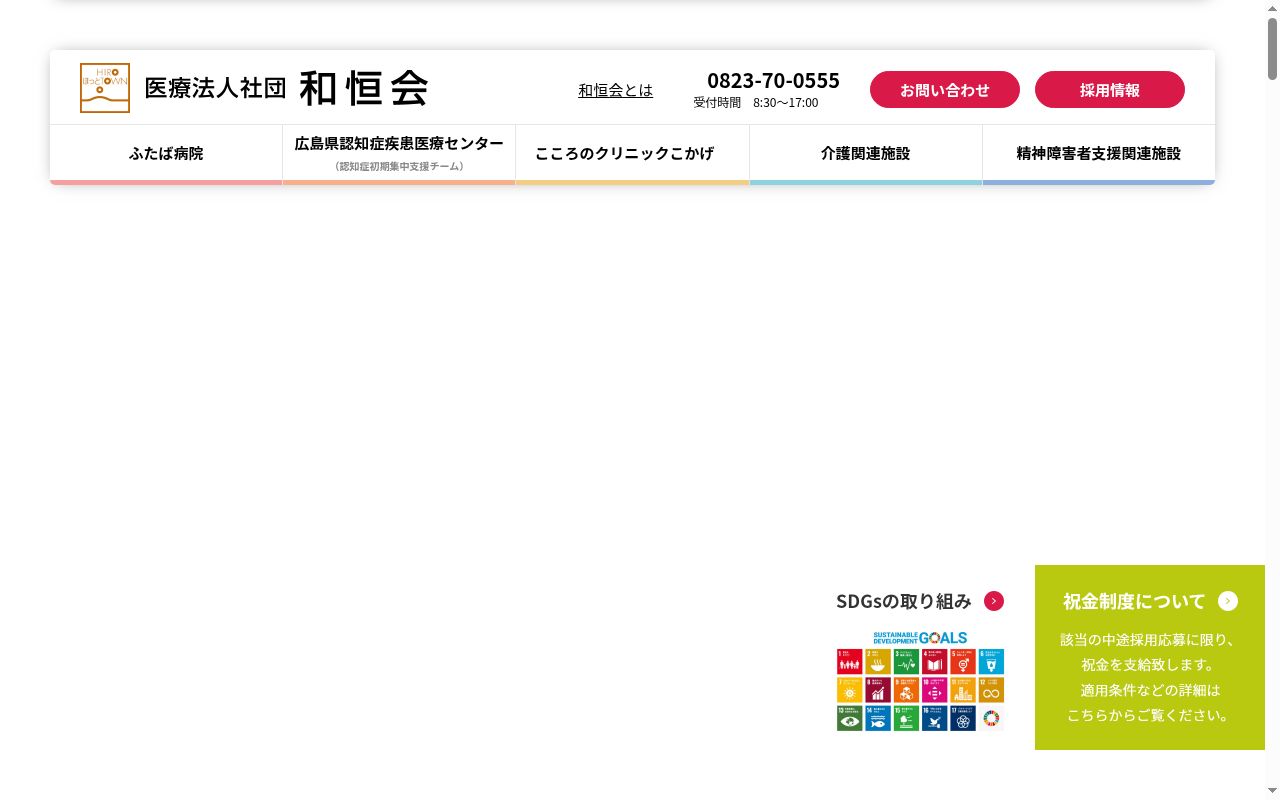
Task: Click phone number 0823-70-0555
Action: [773, 80]
